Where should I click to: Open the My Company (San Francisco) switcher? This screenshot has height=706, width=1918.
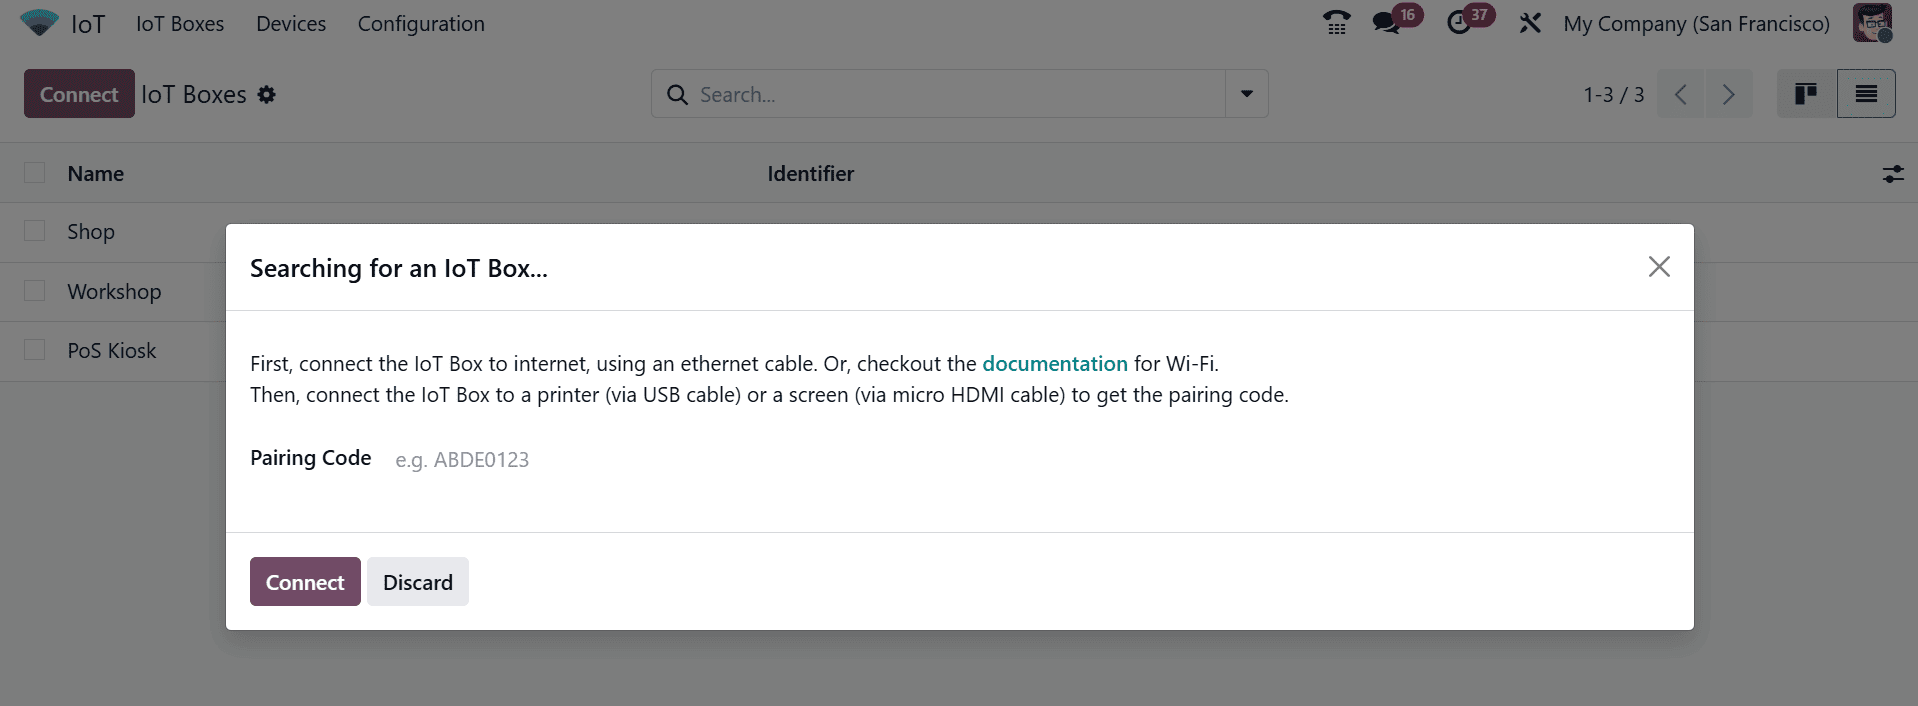click(1696, 24)
